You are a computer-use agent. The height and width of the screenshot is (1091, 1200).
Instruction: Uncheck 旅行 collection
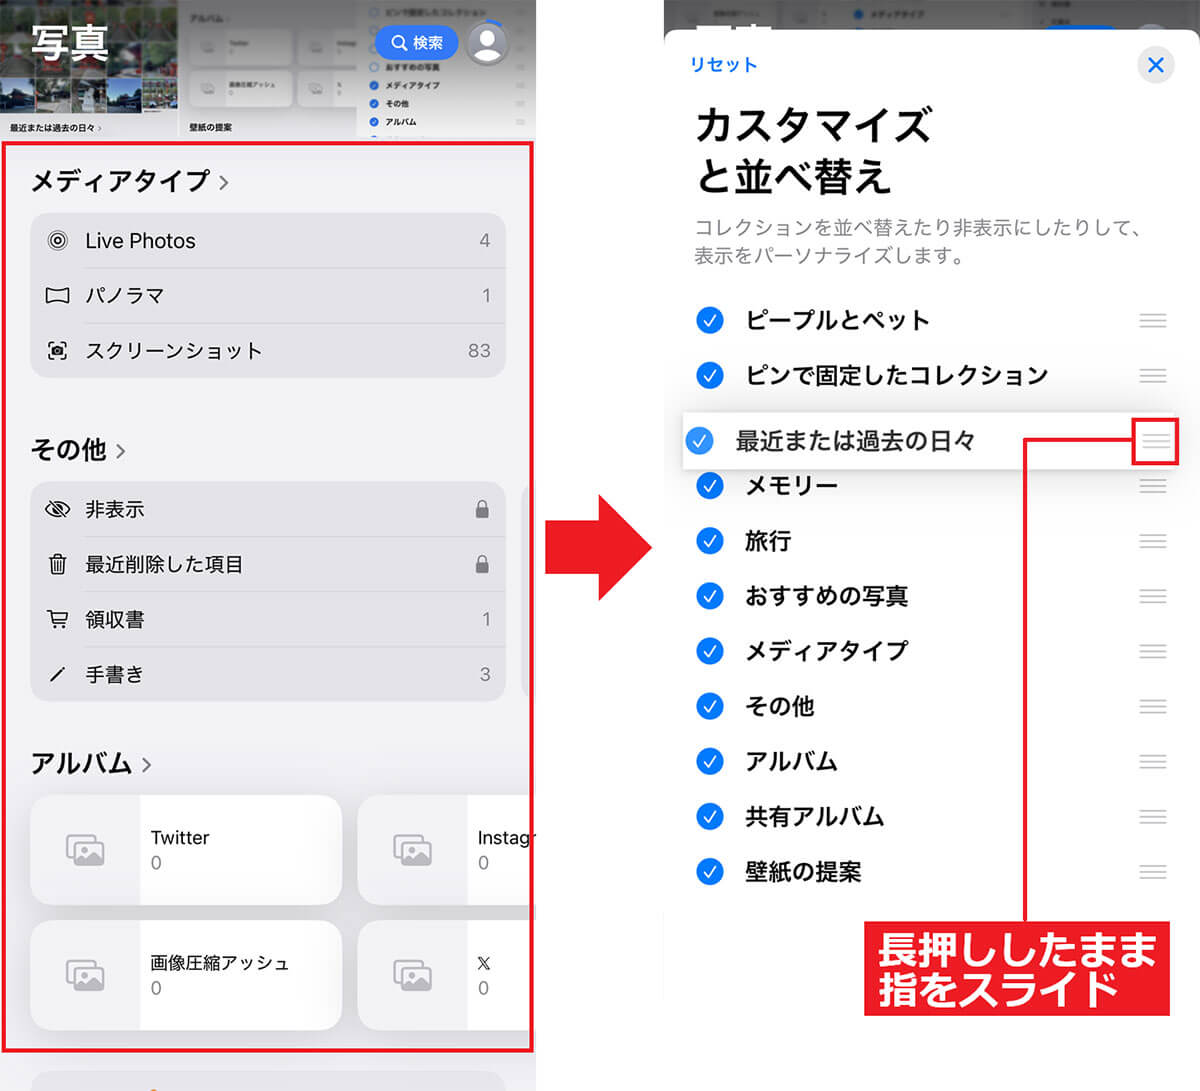click(x=709, y=541)
